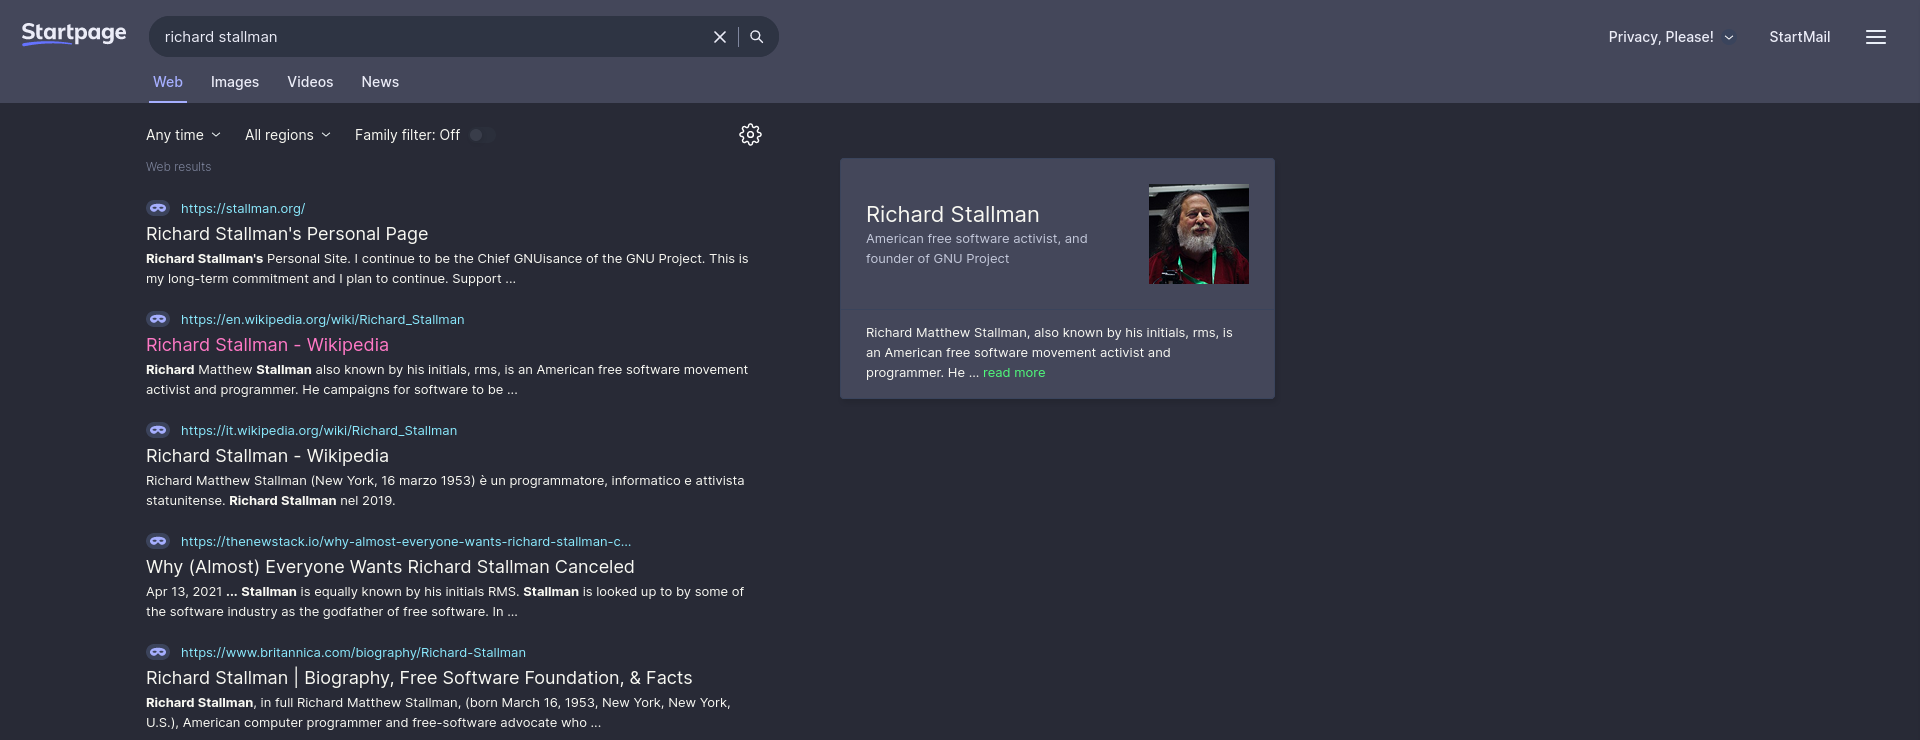The image size is (1920, 740).
Task: Switch to the Images tab
Action: pos(235,82)
